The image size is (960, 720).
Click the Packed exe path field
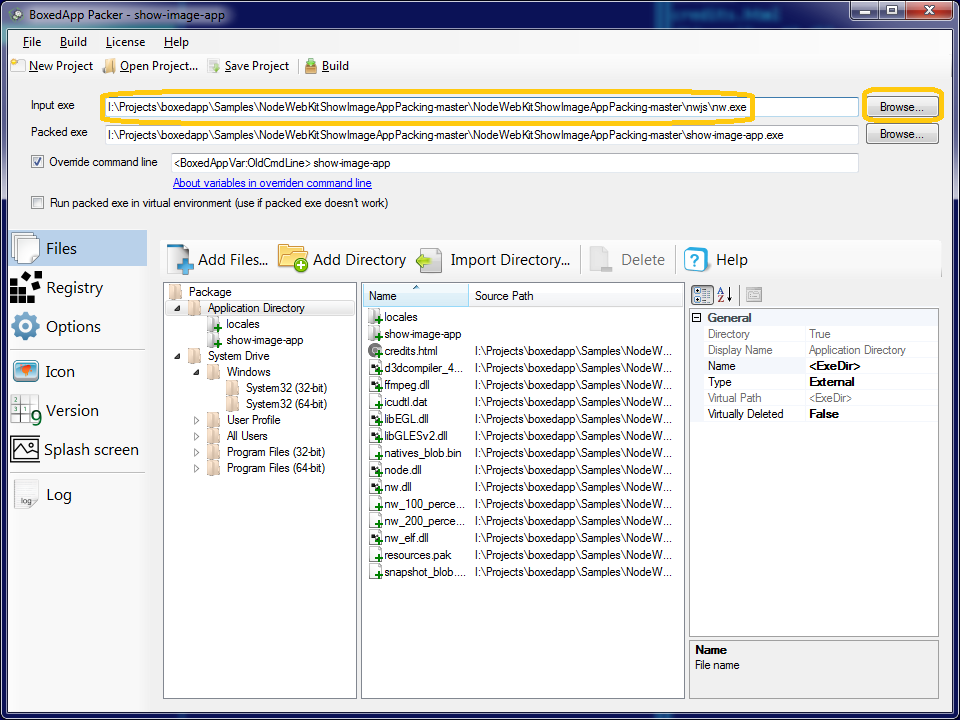click(x=481, y=134)
